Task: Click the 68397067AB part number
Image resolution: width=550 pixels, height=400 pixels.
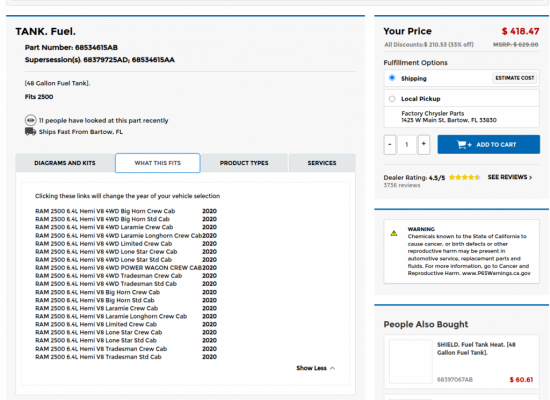Action: (455, 380)
